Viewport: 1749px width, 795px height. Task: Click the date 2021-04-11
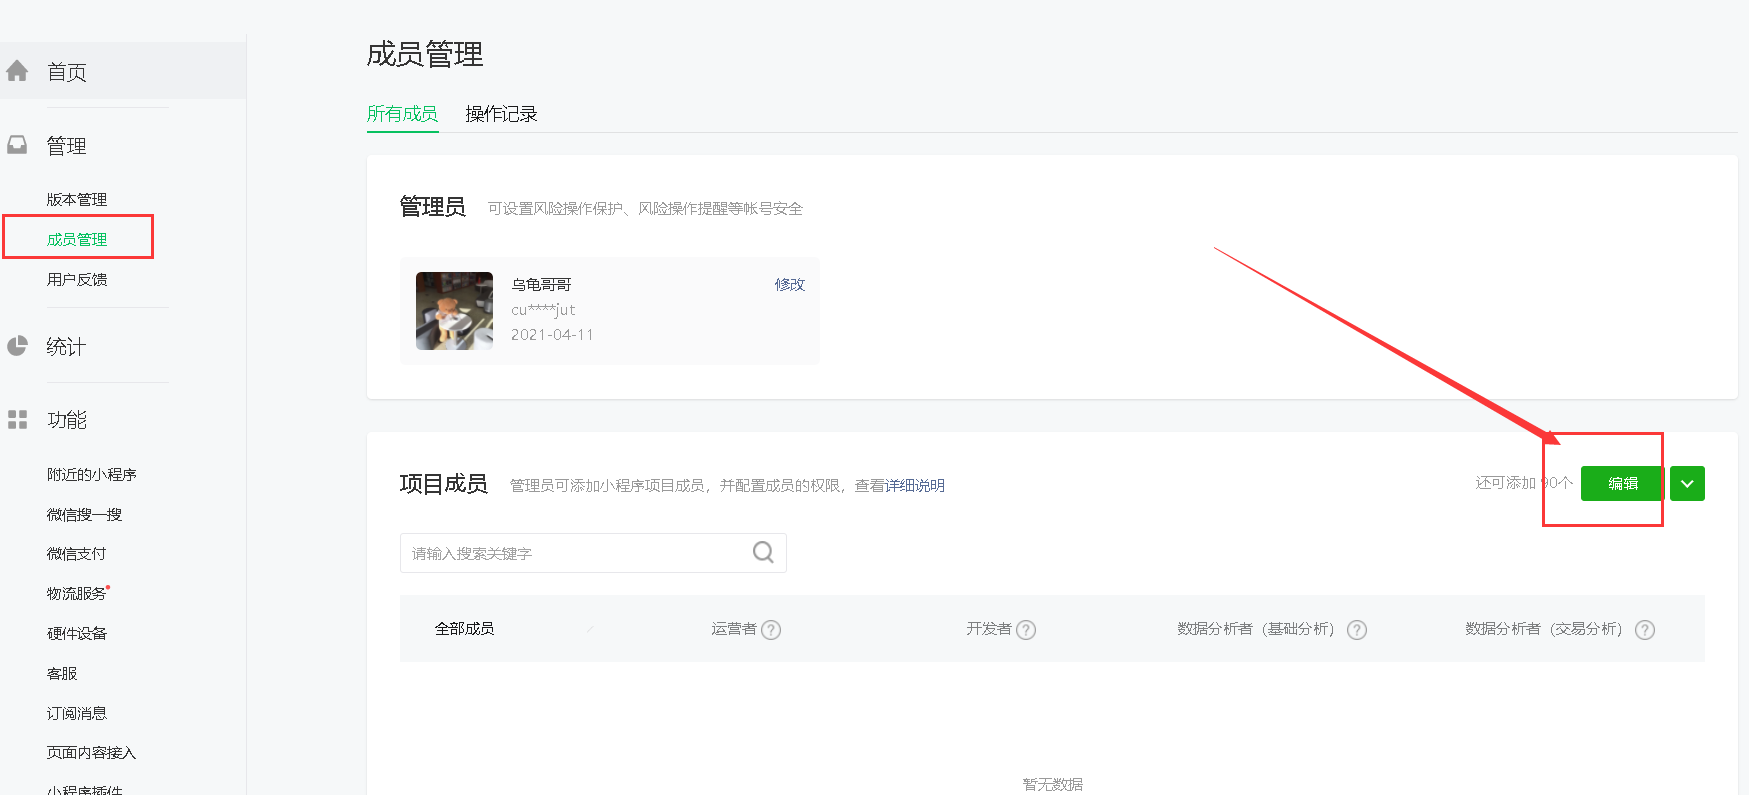pyautogui.click(x=552, y=334)
